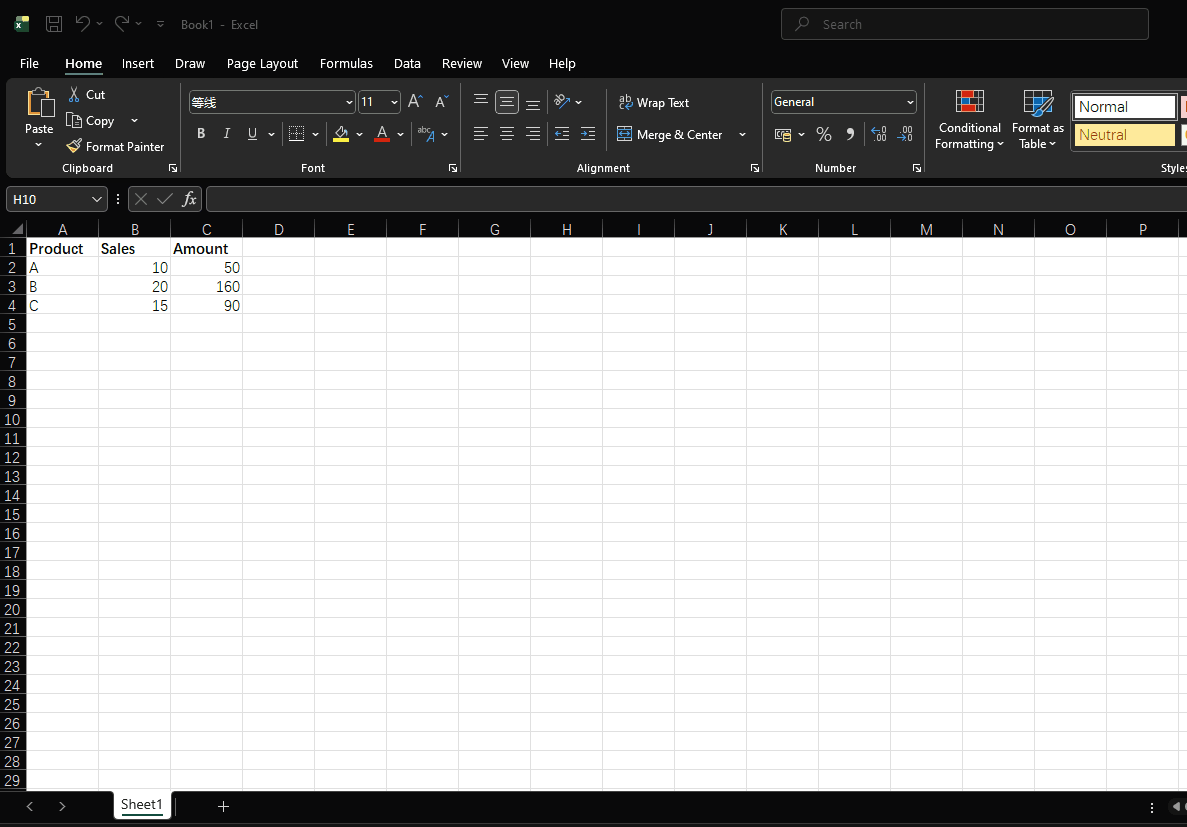Open Conditional Formatting options

click(968, 120)
